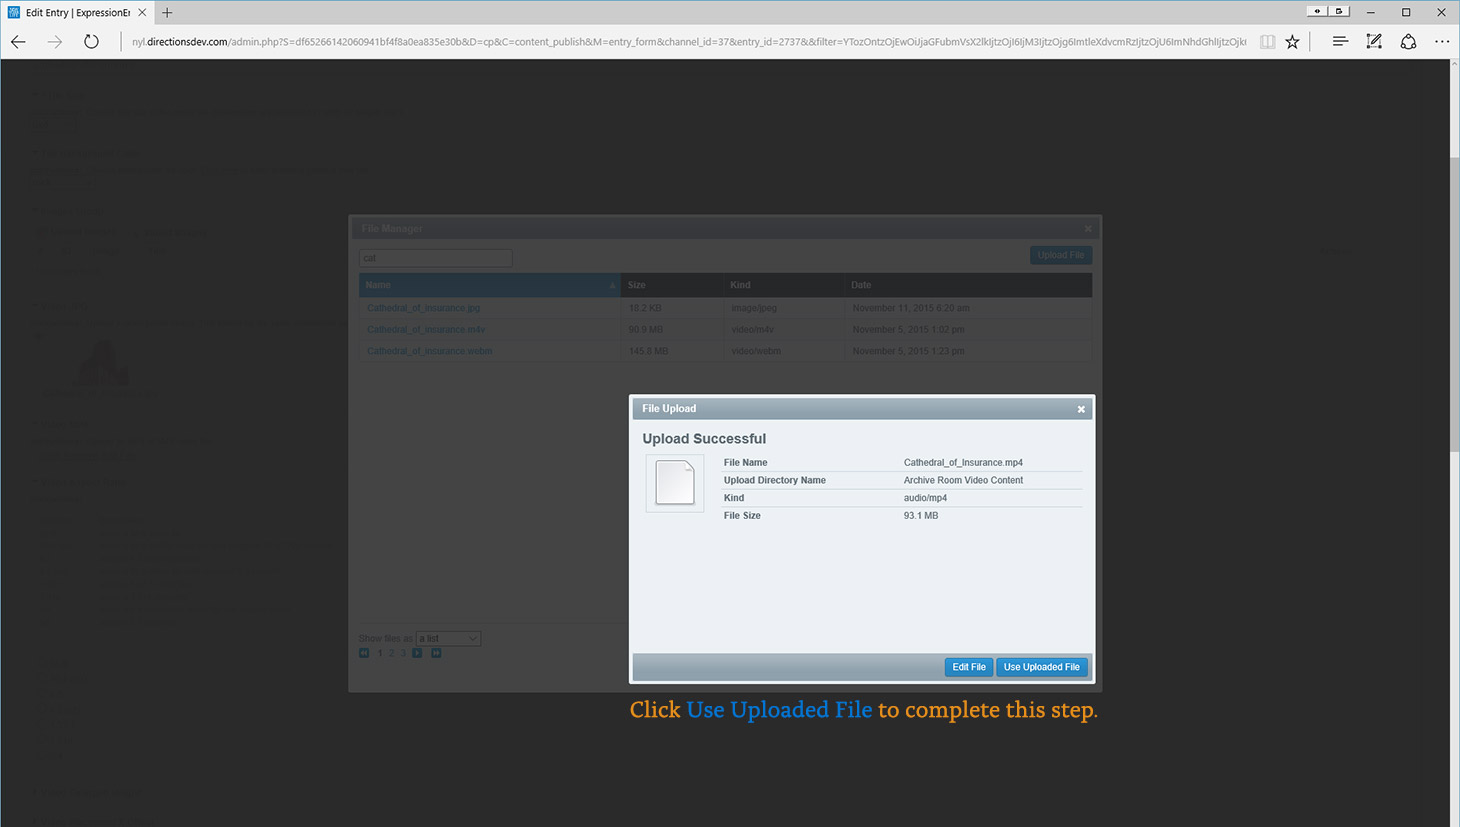This screenshot has height=827, width=1460.
Task: Click the Use Uploaded File button
Action: [x=1041, y=667]
